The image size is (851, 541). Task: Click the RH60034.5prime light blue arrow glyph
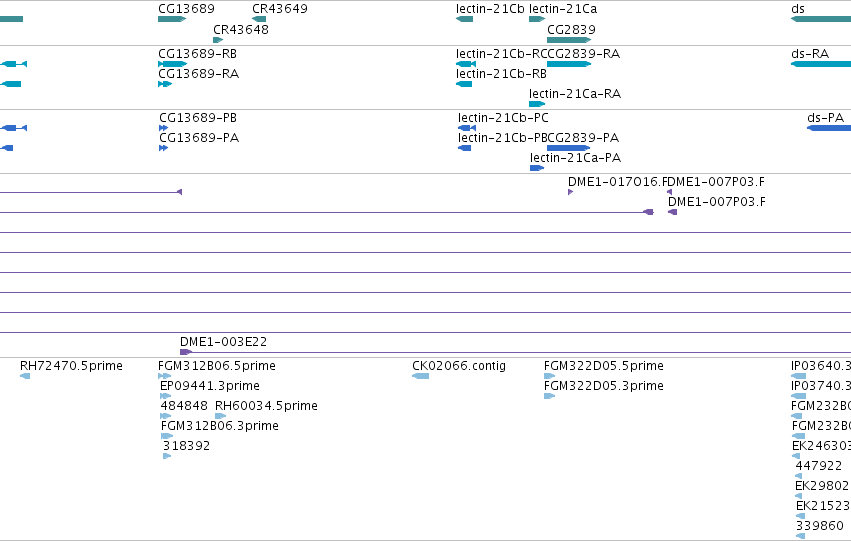coord(220,416)
